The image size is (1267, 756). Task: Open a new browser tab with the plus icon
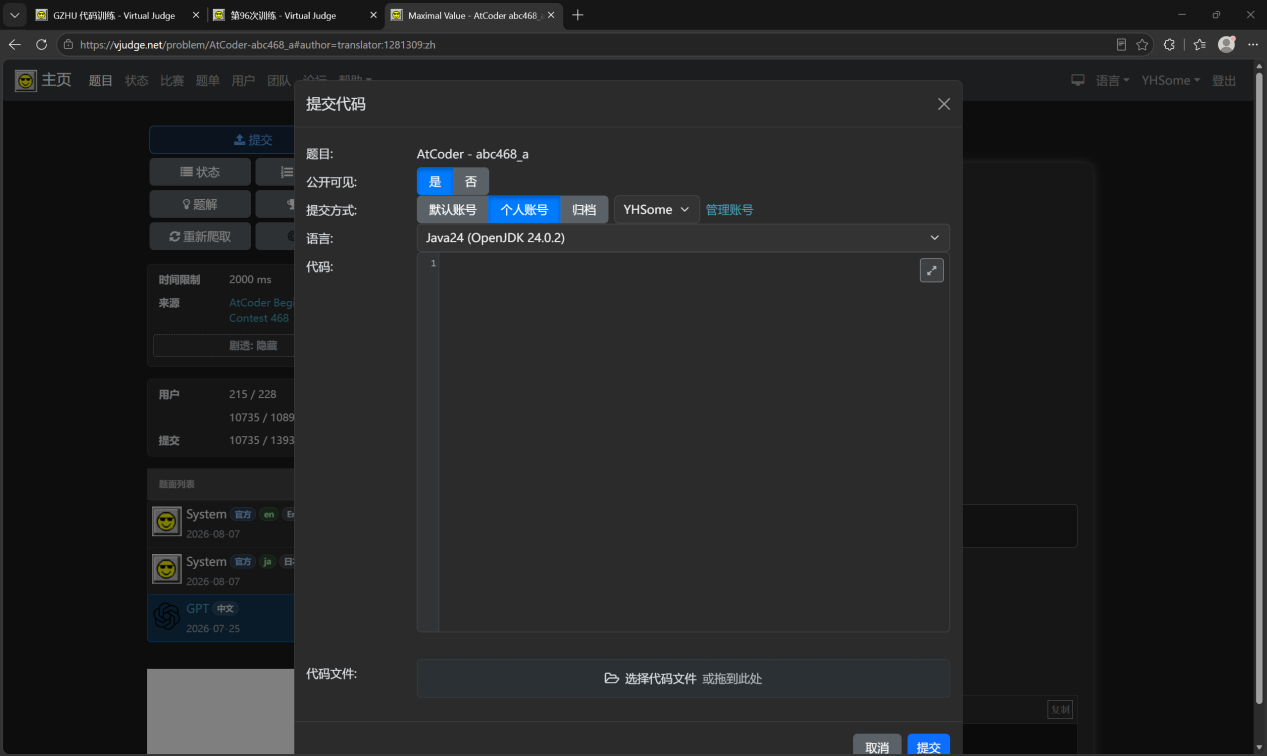[577, 15]
